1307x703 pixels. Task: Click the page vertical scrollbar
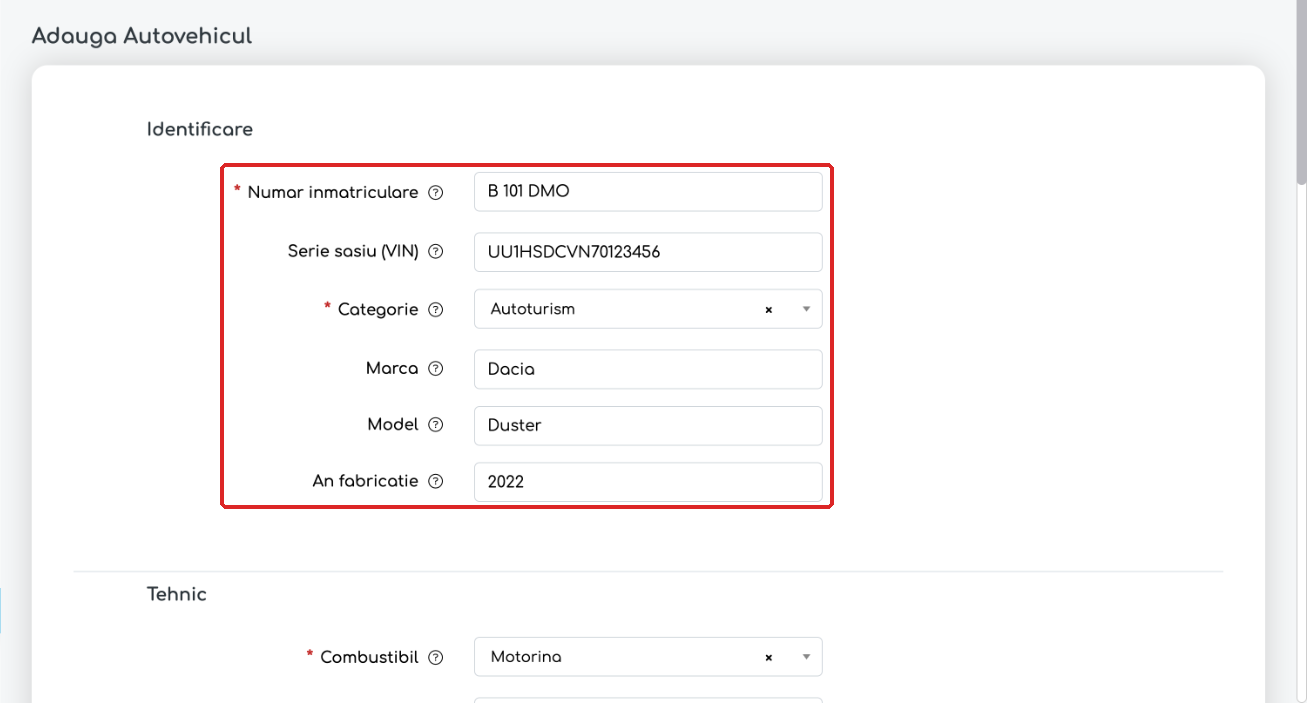coord(1301,92)
